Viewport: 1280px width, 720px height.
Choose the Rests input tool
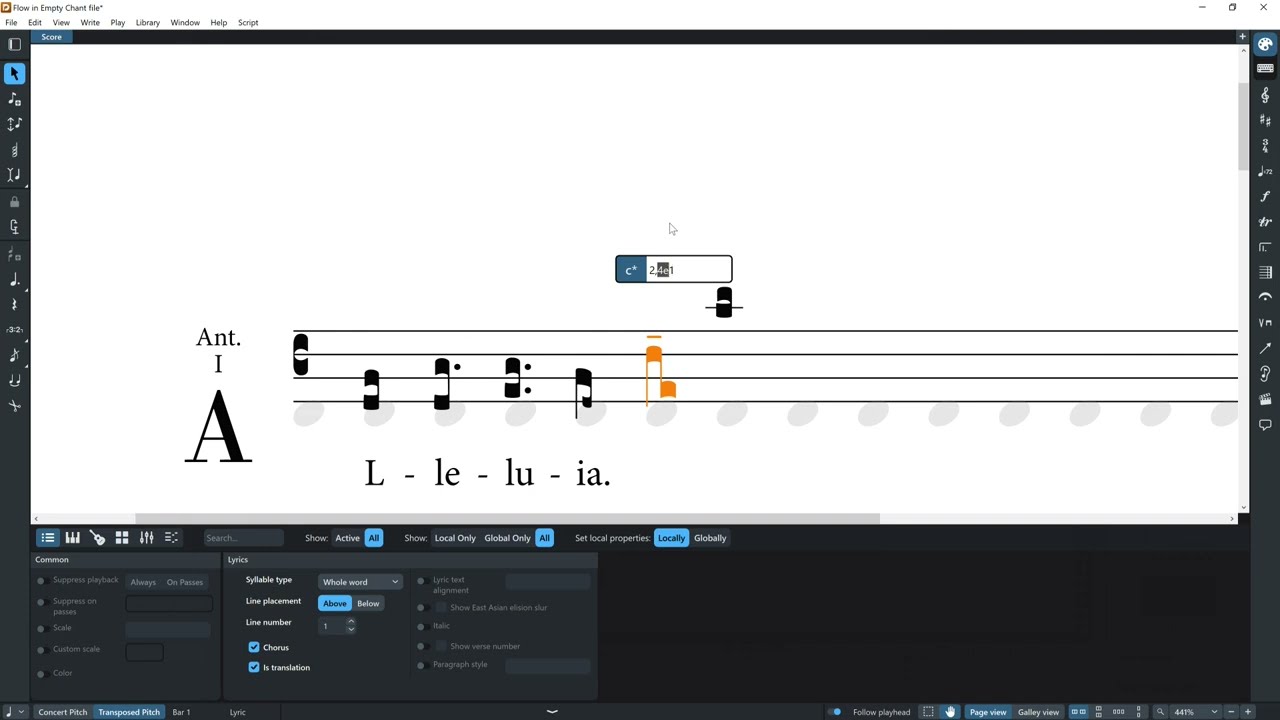(x=14, y=304)
